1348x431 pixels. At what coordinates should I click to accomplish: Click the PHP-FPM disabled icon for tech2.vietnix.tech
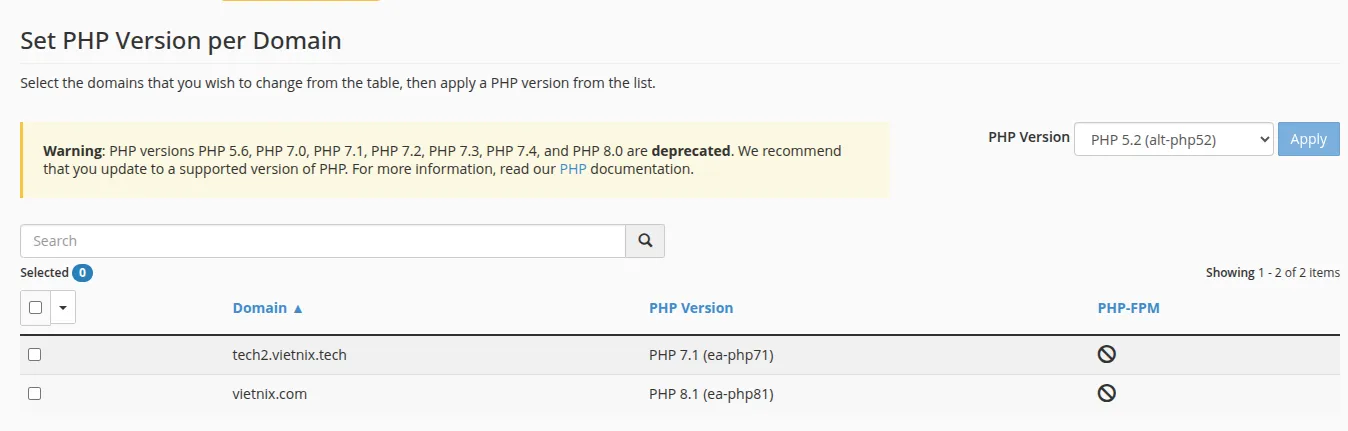(1107, 354)
